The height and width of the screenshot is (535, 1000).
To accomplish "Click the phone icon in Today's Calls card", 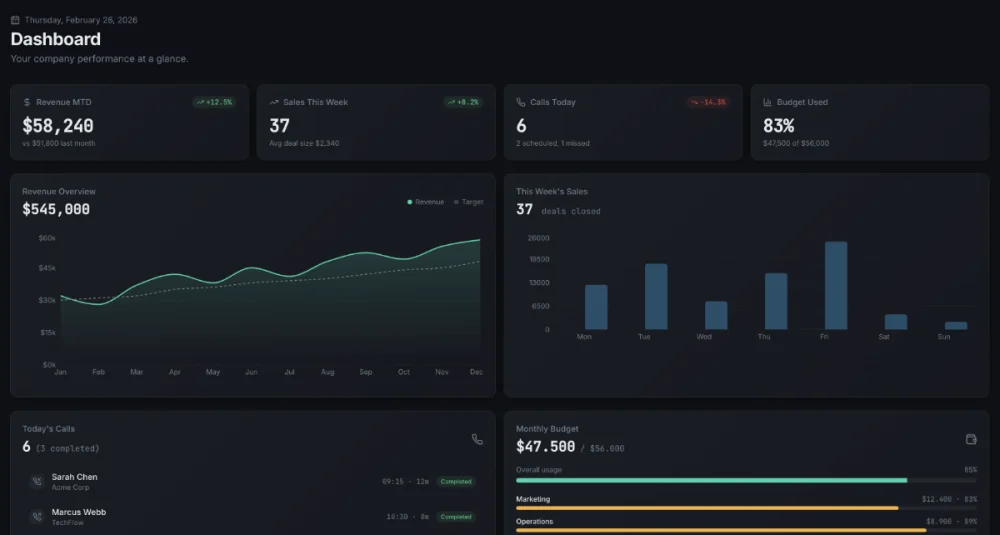I will click(x=477, y=439).
